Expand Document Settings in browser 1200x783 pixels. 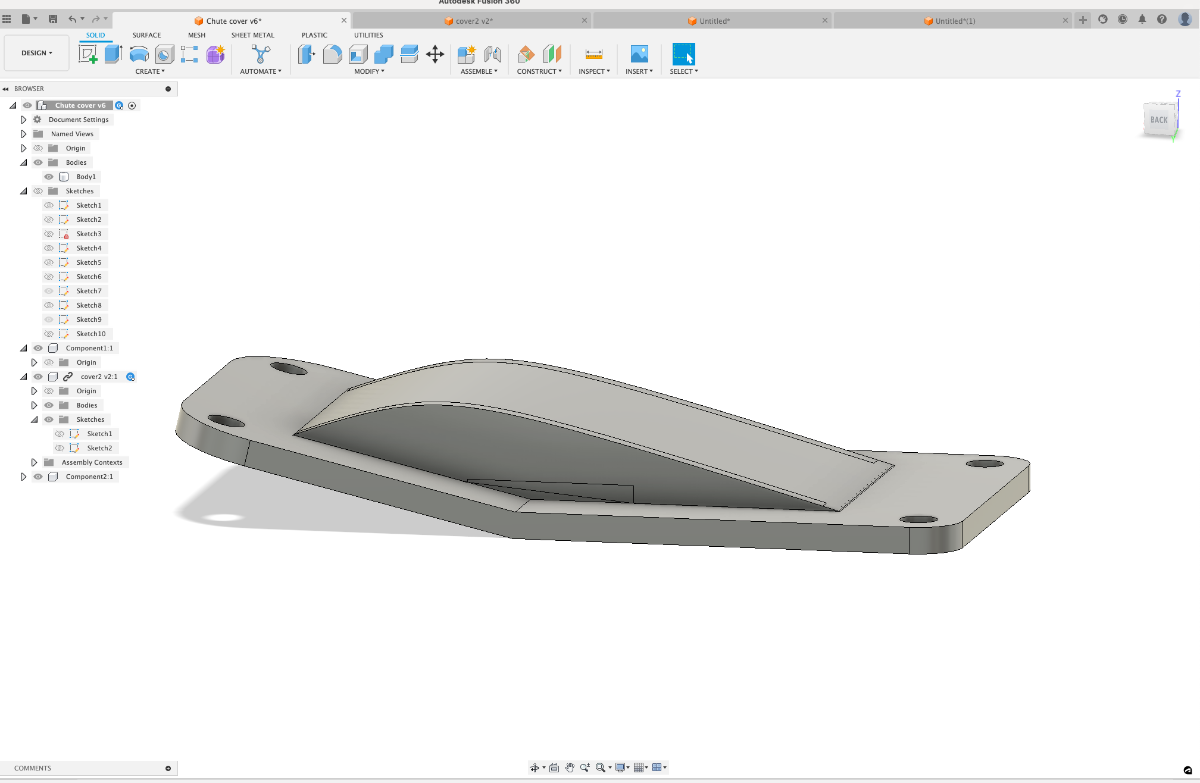[x=23, y=119]
